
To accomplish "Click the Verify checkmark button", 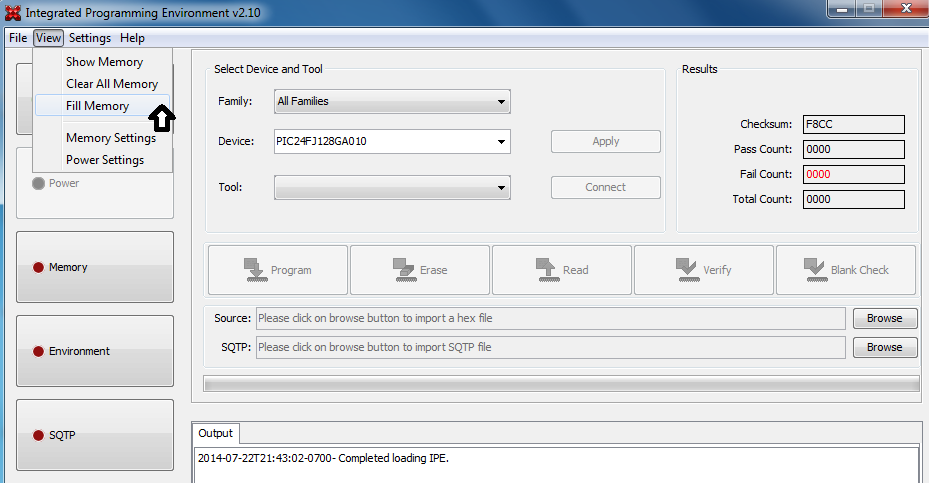I will click(703, 270).
